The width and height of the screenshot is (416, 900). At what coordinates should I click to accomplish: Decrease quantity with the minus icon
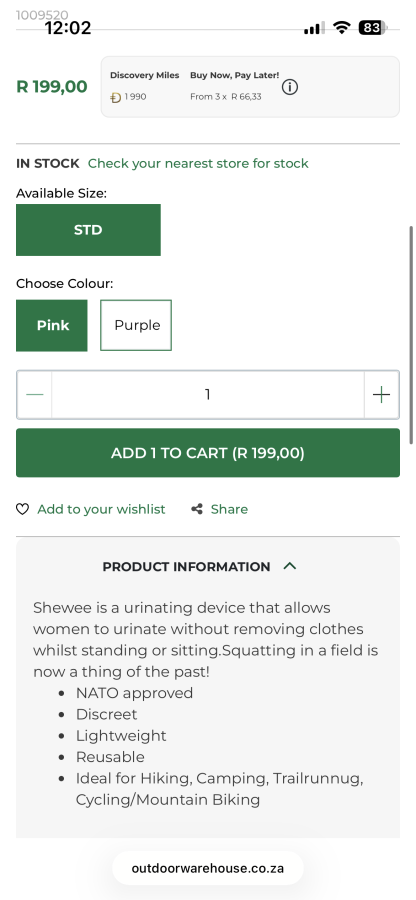pos(34,395)
